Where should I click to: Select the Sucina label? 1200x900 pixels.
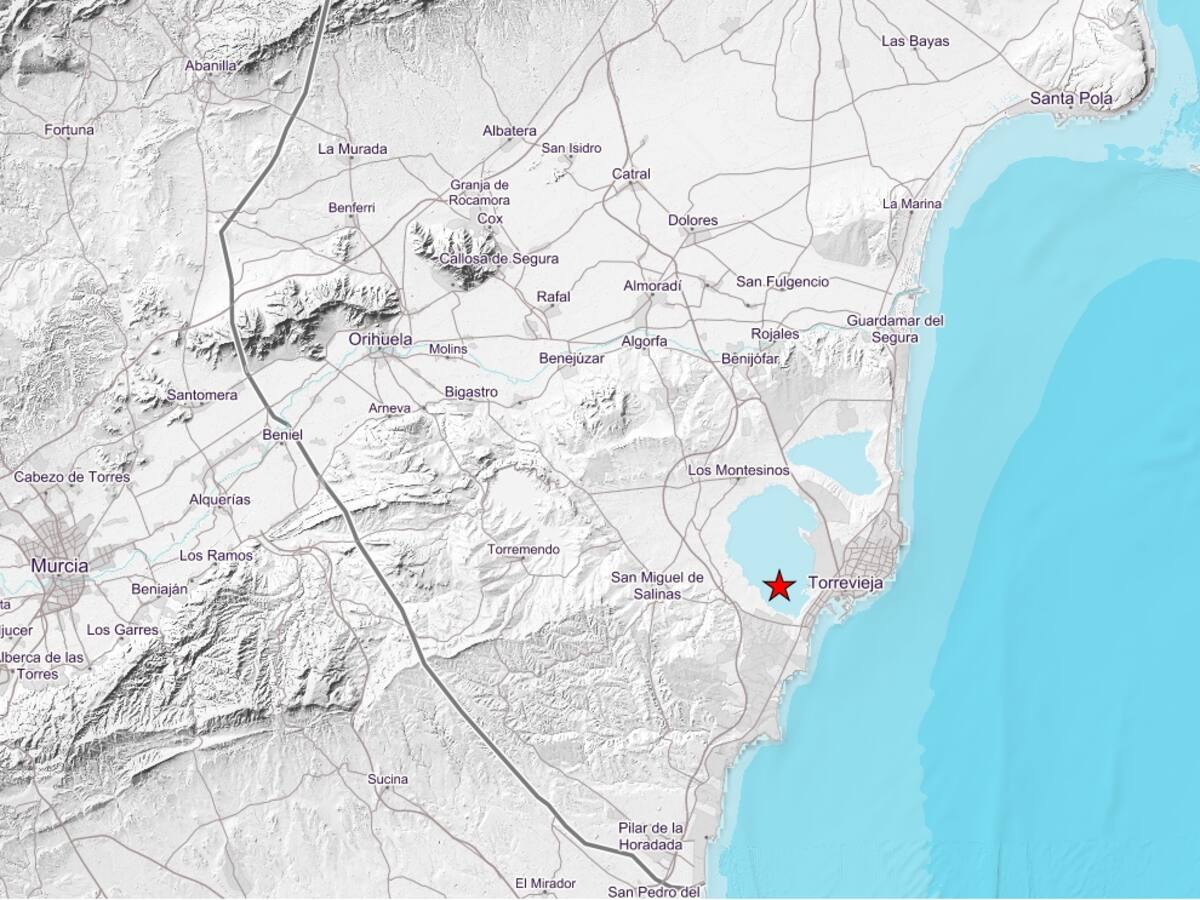point(387,779)
